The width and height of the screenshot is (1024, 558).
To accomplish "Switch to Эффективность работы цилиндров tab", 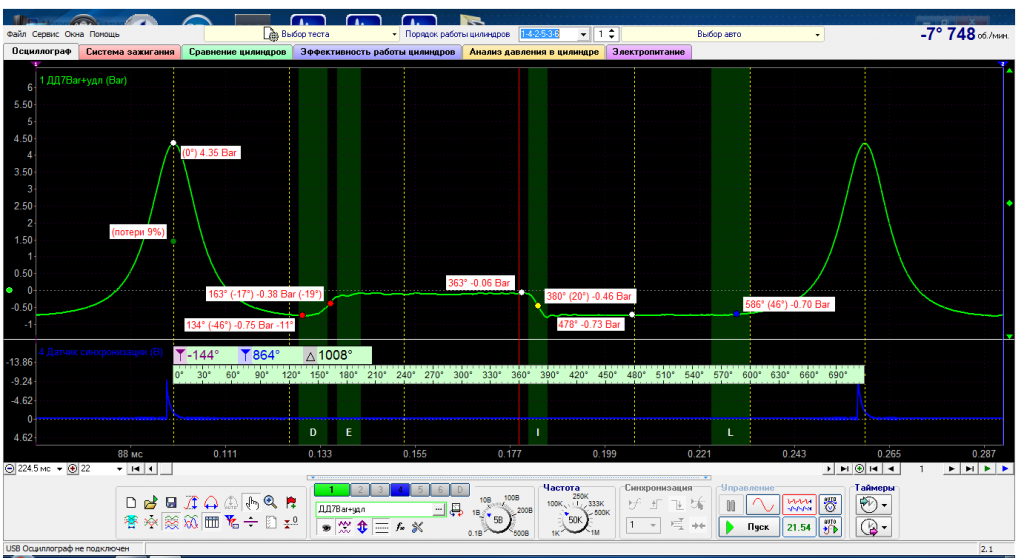I will [x=377, y=52].
